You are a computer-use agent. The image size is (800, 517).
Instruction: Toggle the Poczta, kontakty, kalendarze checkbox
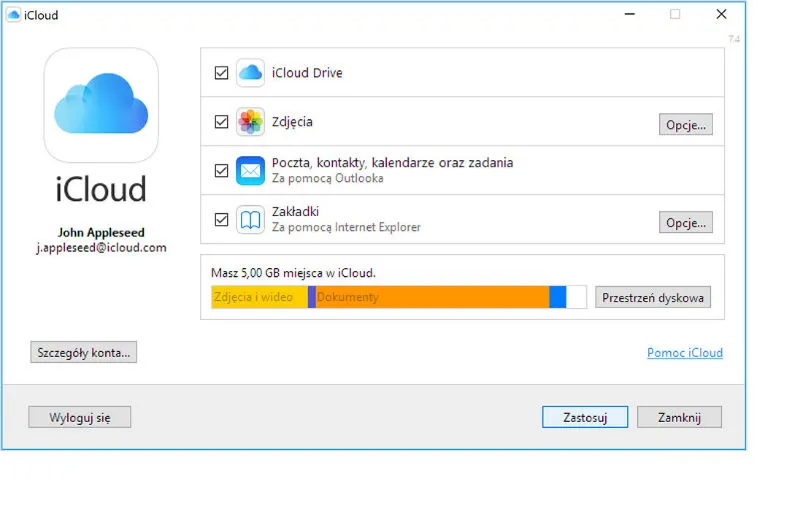coord(221,170)
